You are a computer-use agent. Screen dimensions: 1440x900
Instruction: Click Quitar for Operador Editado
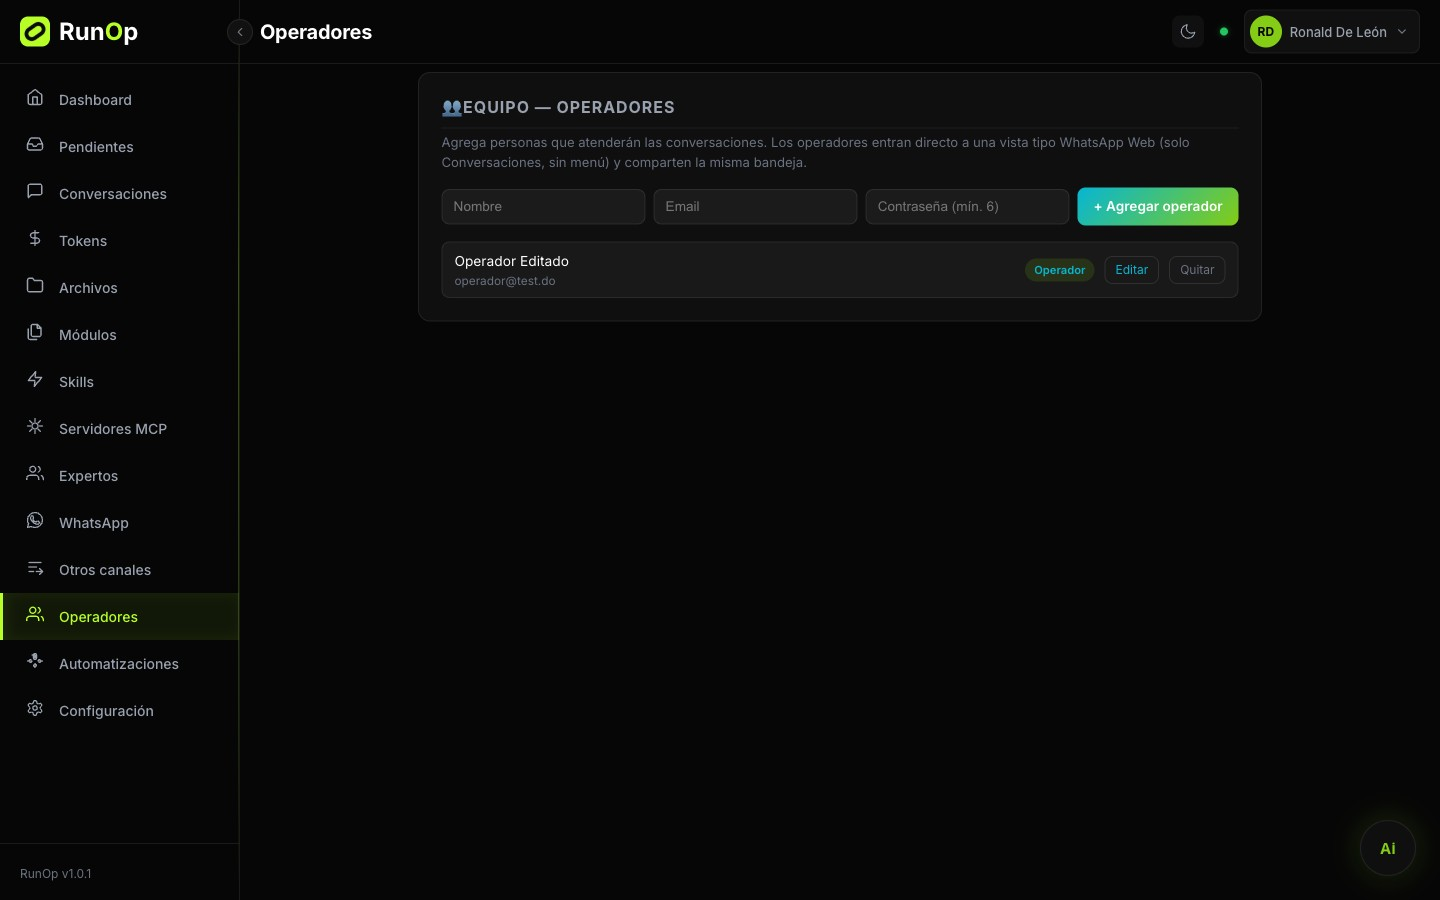click(1197, 270)
